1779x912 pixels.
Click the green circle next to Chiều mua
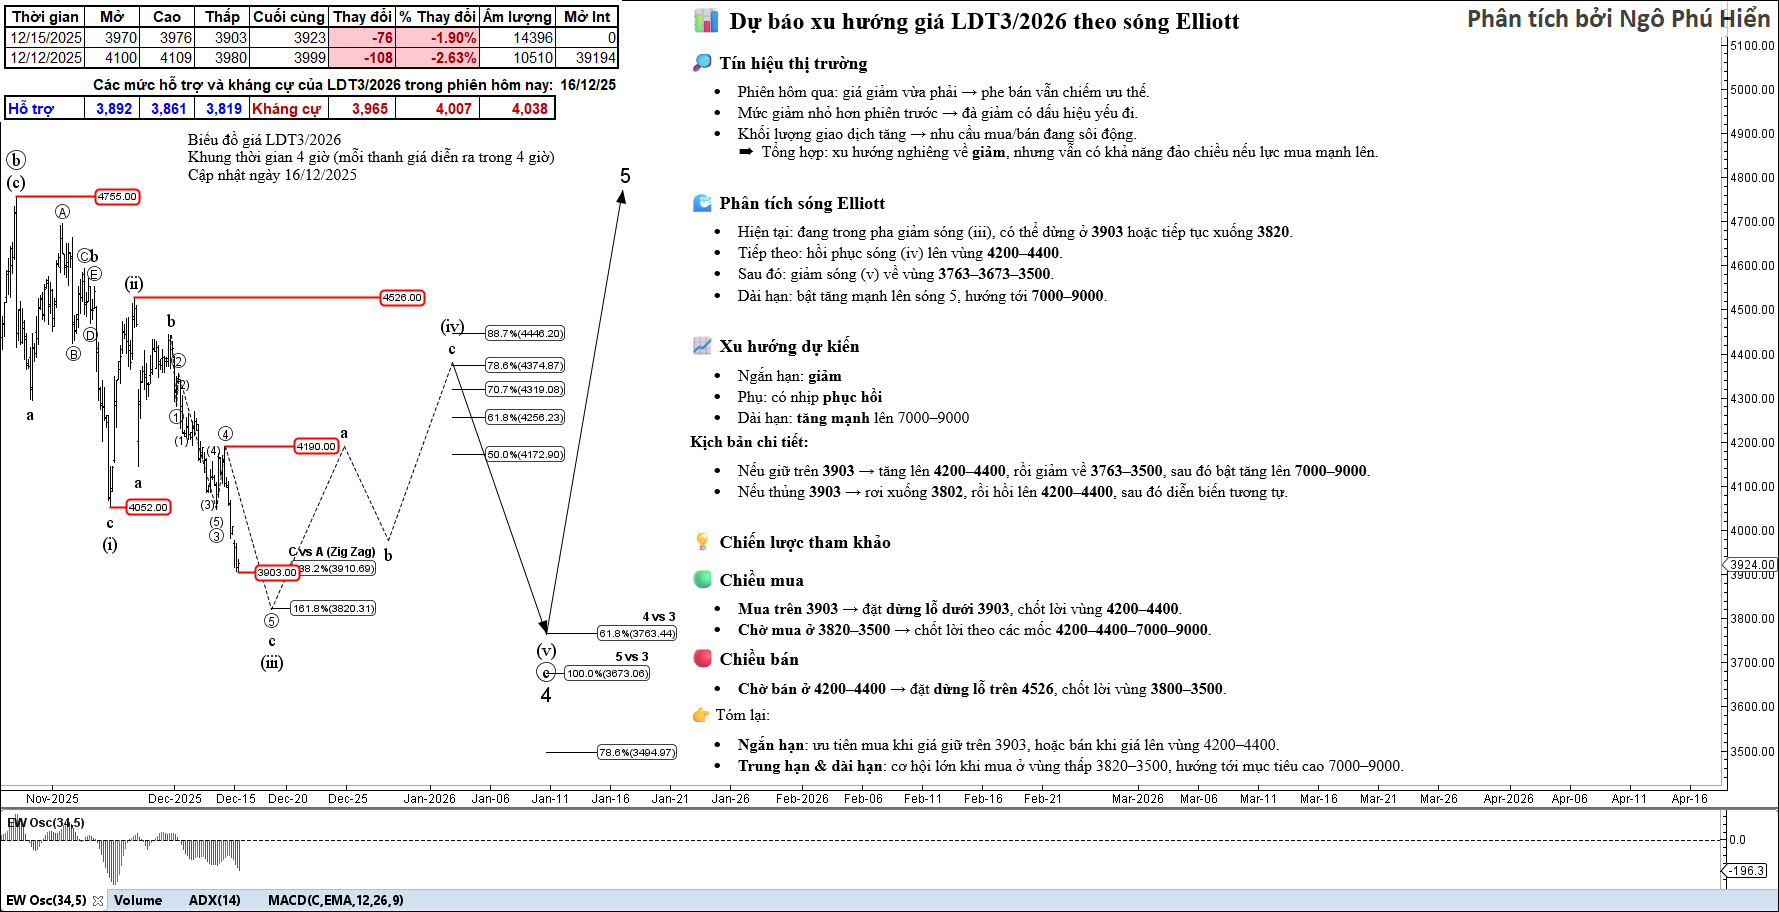pyautogui.click(x=702, y=580)
